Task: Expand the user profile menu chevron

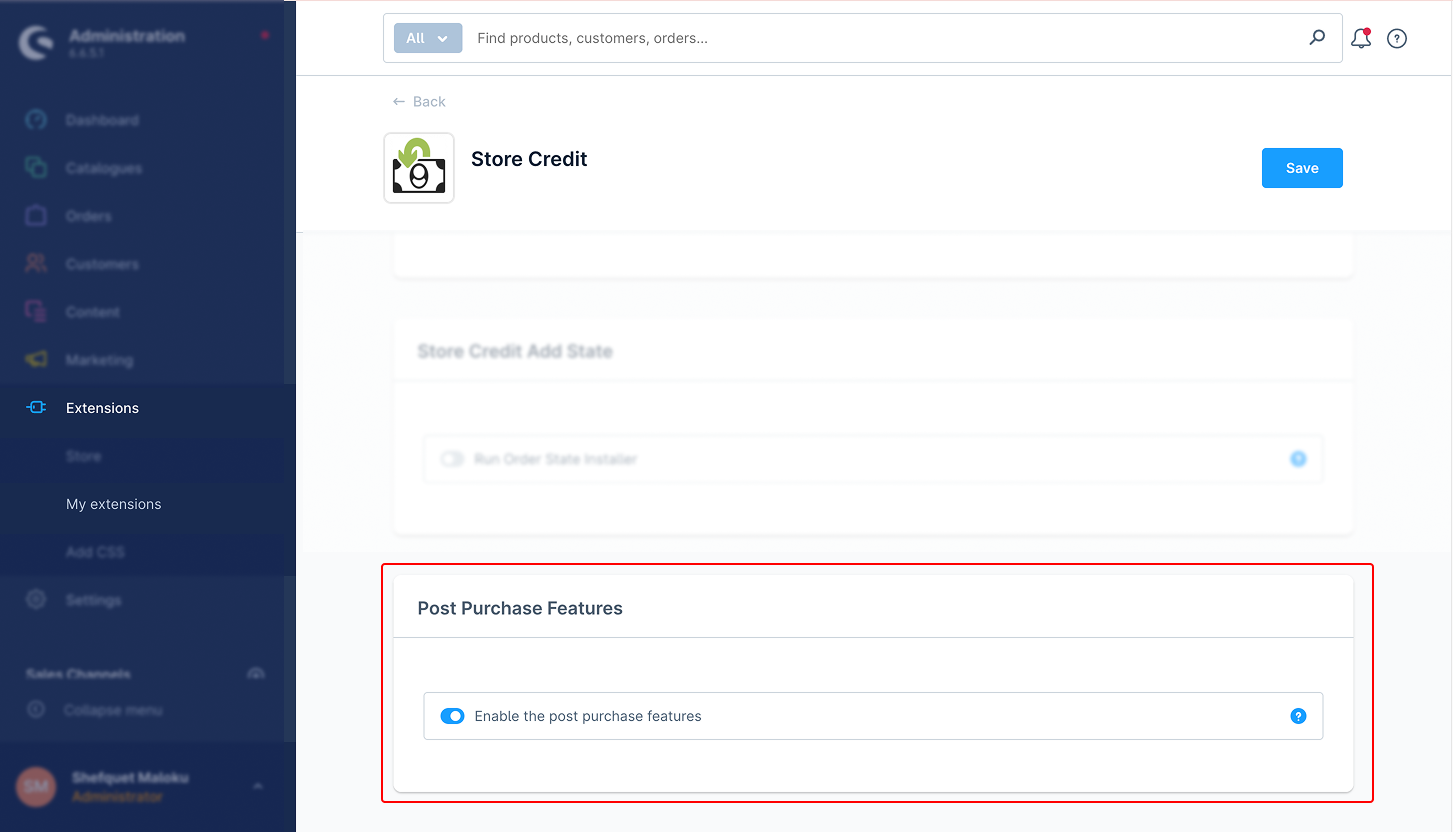Action: [258, 786]
